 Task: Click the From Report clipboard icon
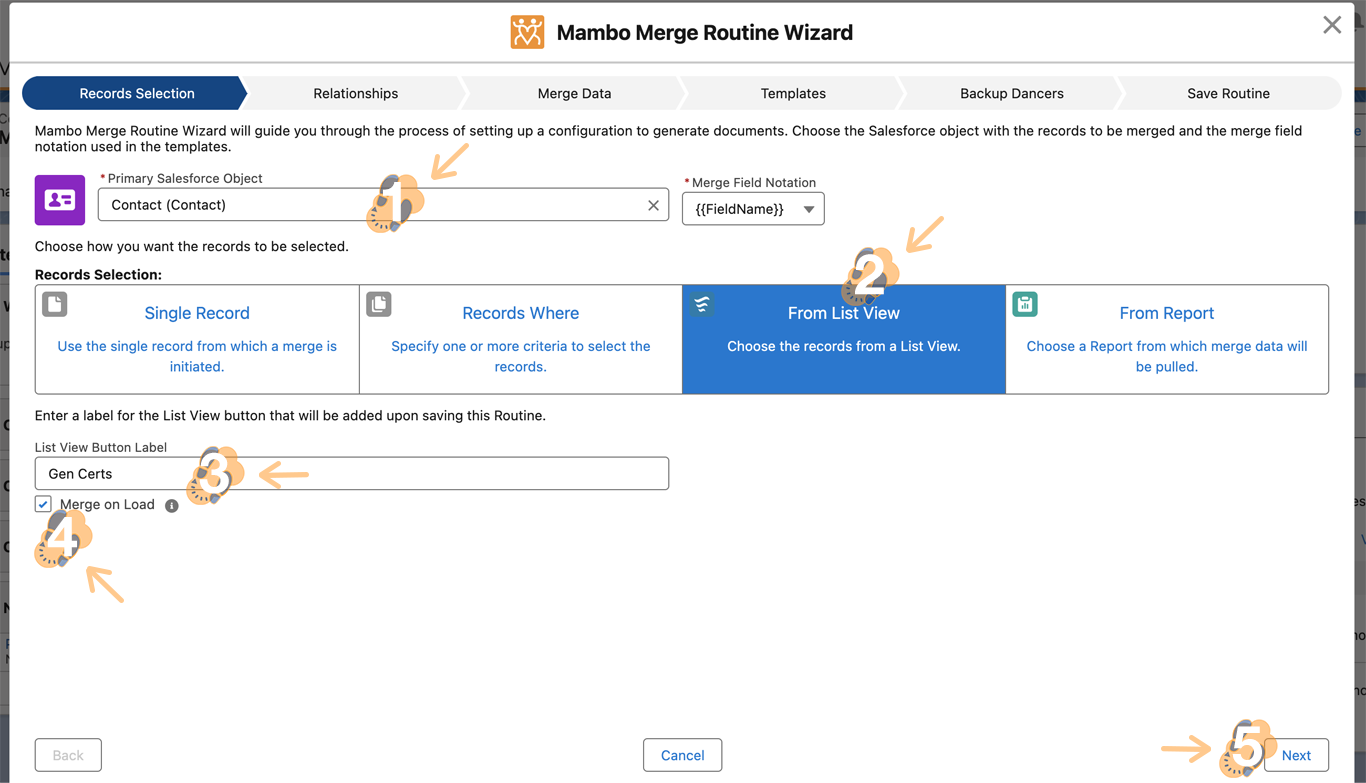(x=1025, y=304)
